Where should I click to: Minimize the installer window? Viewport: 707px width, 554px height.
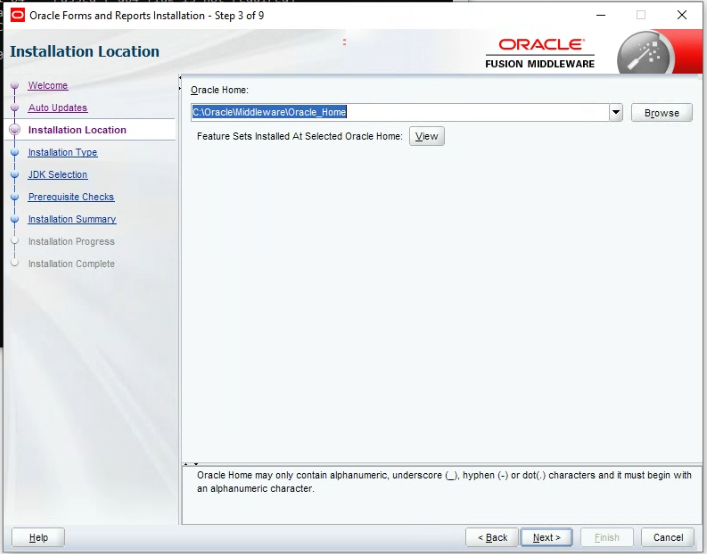point(601,15)
